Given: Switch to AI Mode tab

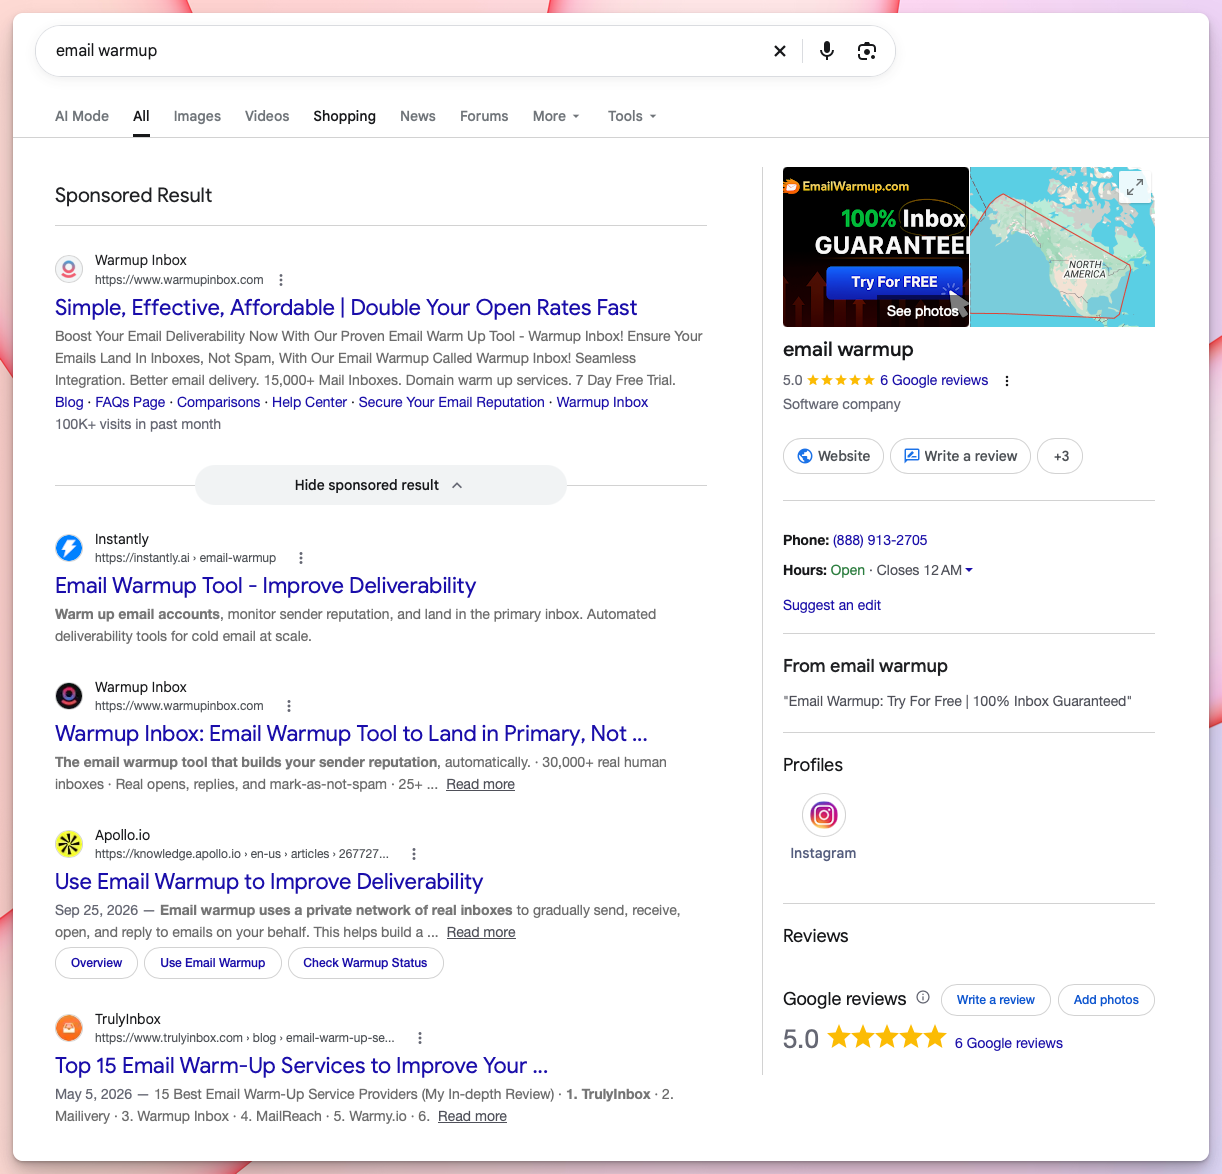Looking at the screenshot, I should click(82, 116).
